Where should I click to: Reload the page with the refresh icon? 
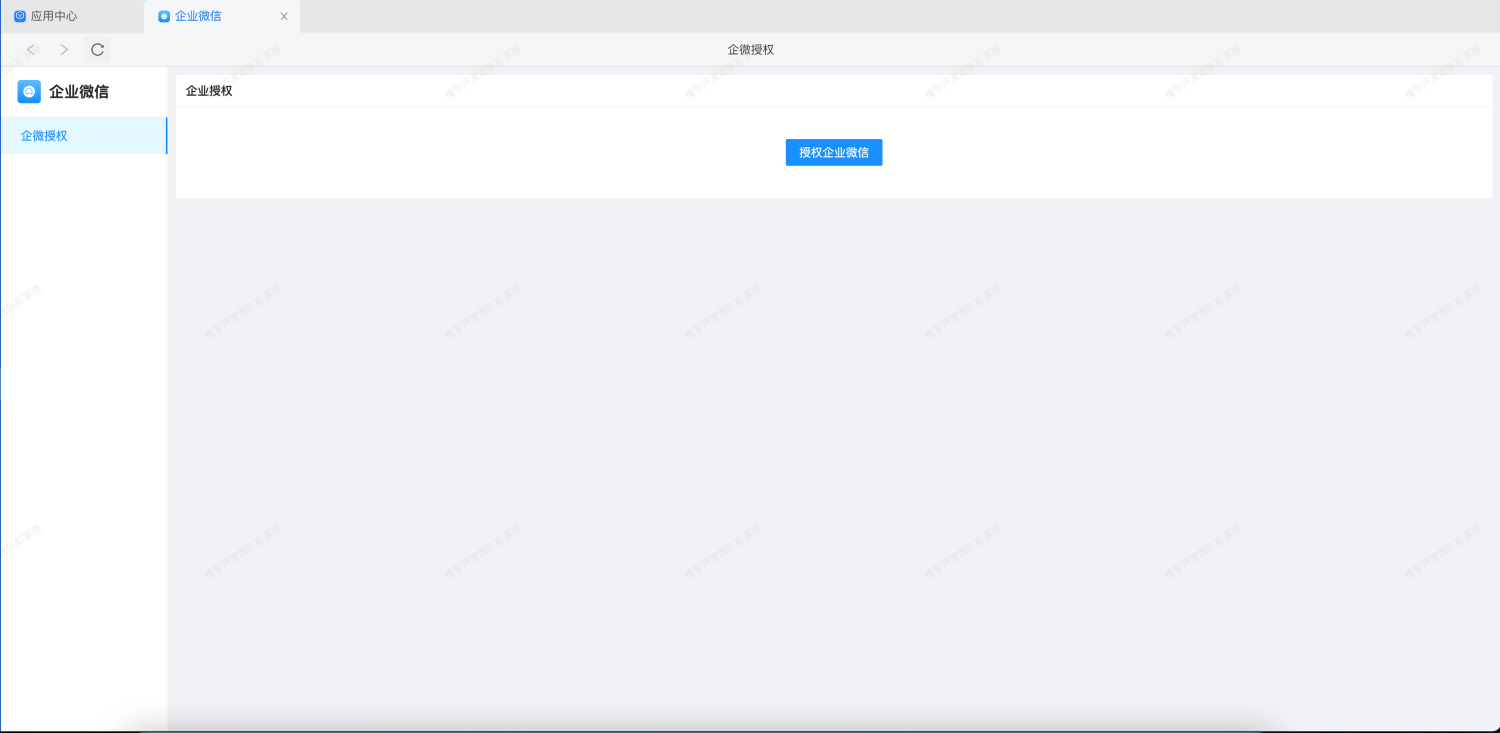[x=97, y=50]
